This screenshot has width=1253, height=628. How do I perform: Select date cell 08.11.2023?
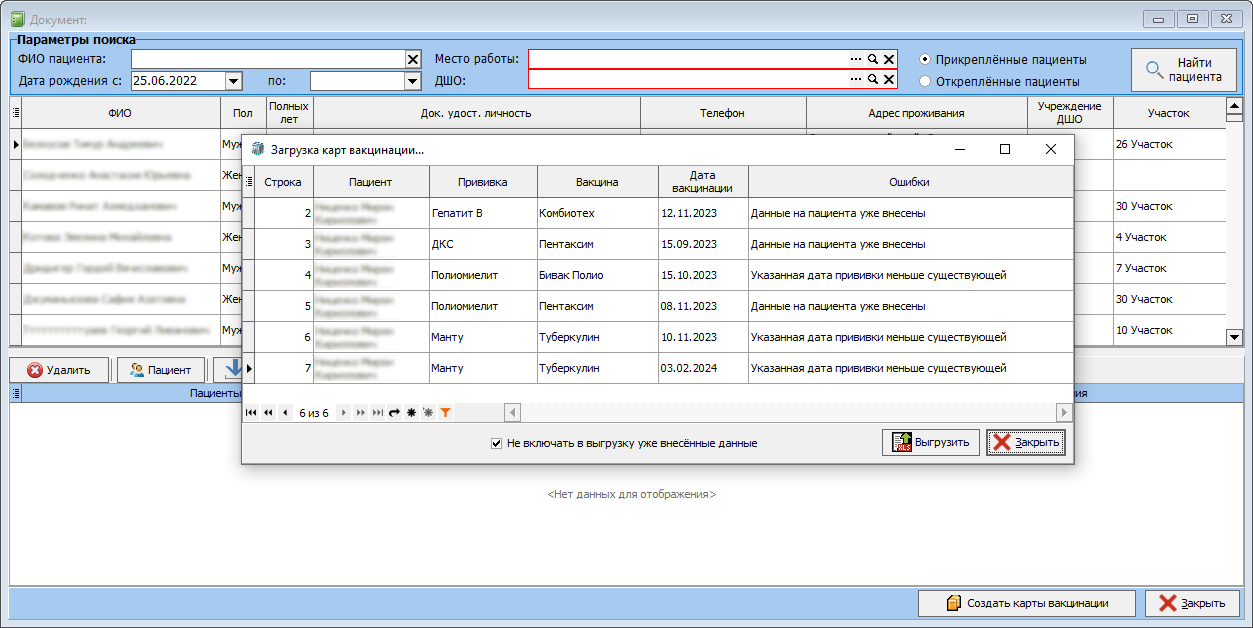[703, 306]
